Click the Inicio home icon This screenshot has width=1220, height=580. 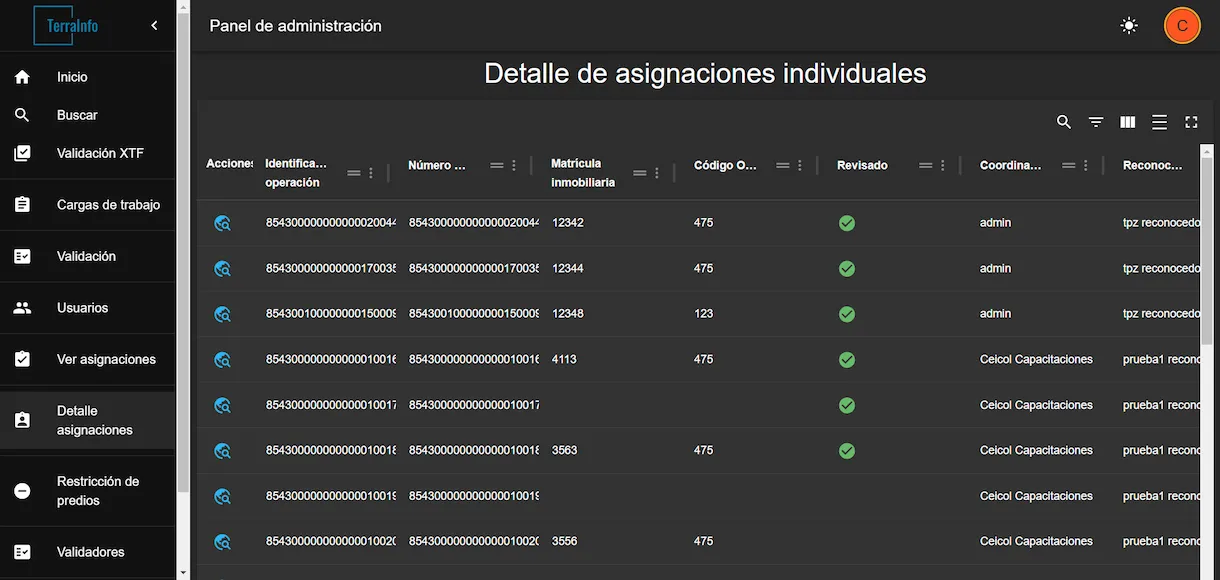(x=22, y=76)
